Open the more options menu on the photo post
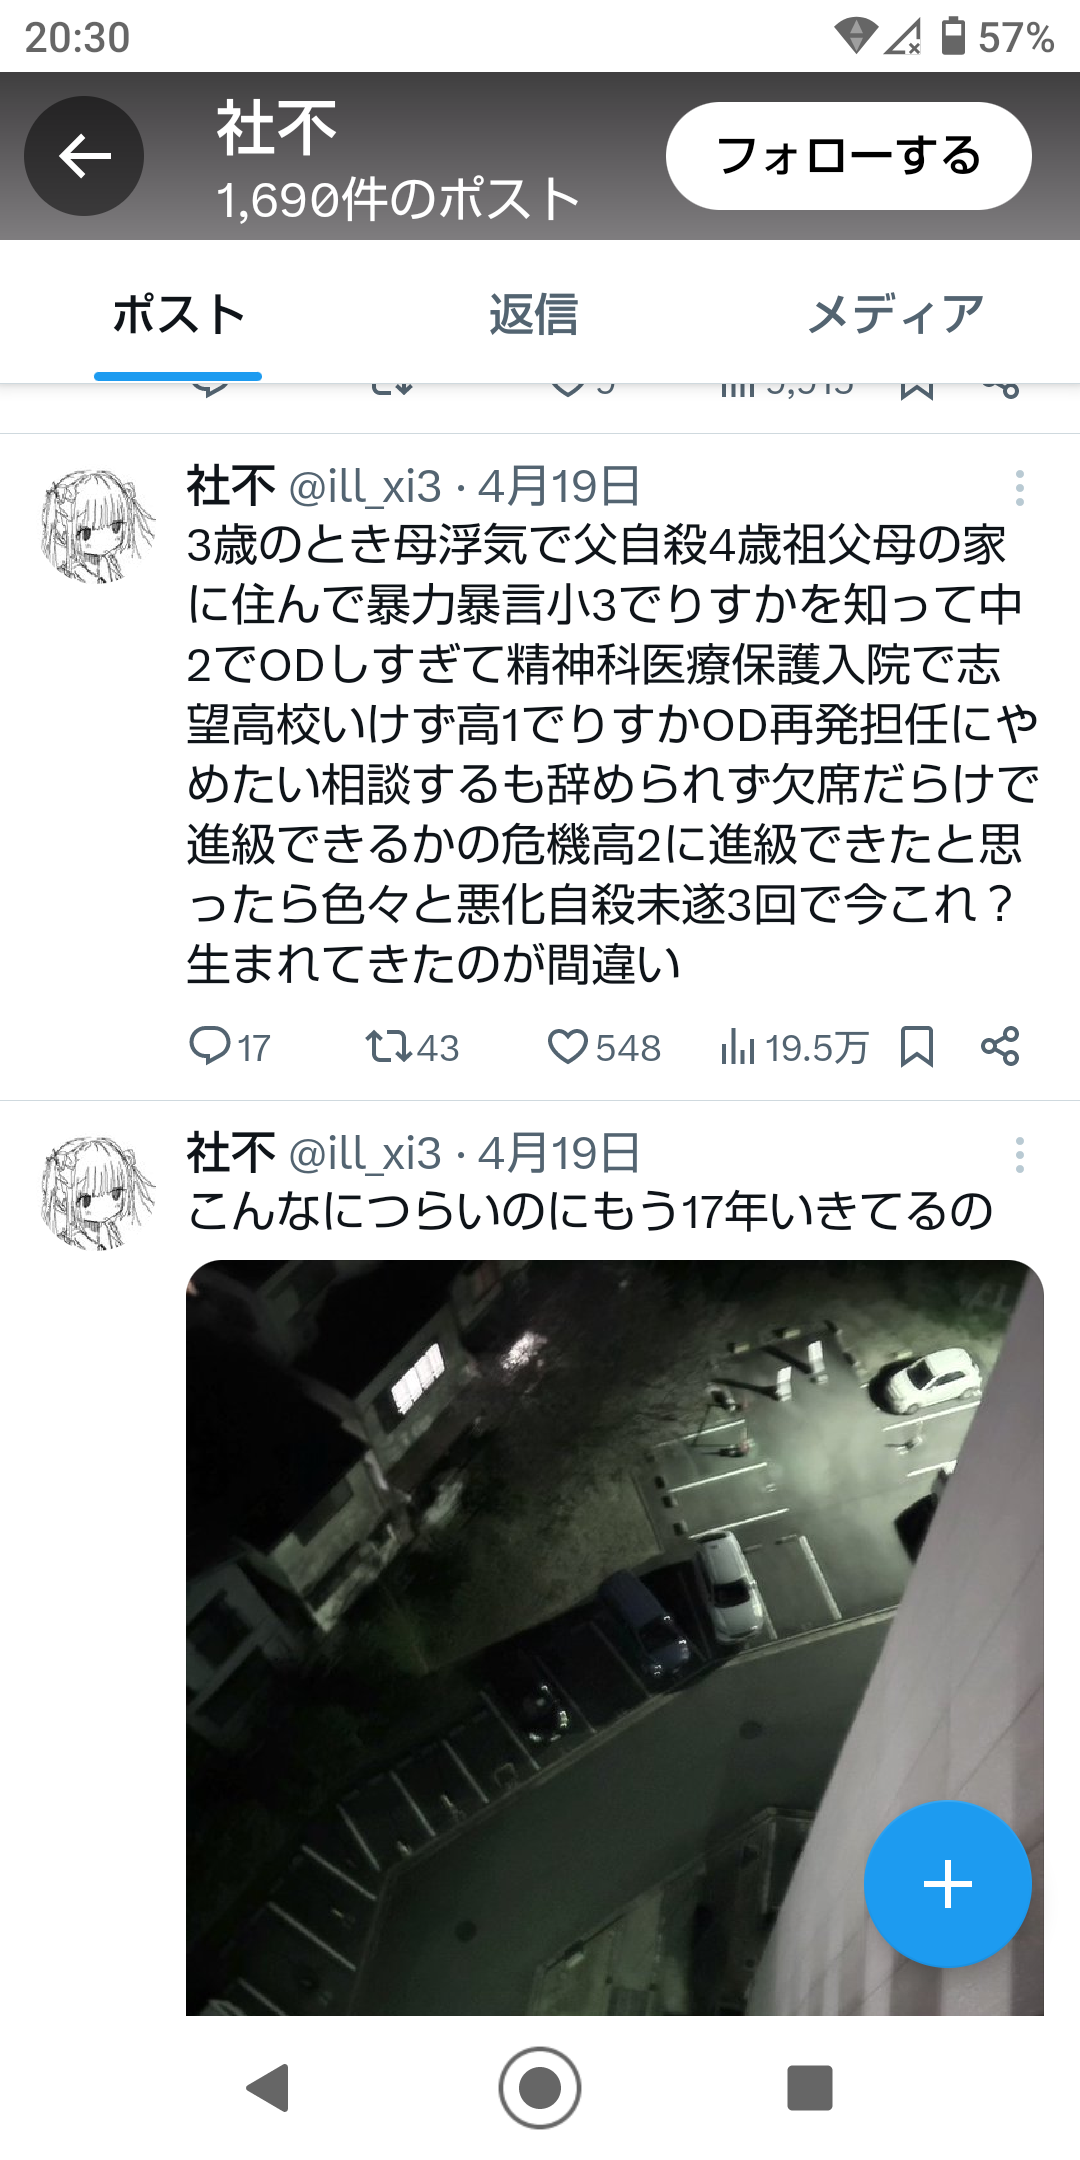Viewport: 1080px width, 2160px height. (1019, 1155)
